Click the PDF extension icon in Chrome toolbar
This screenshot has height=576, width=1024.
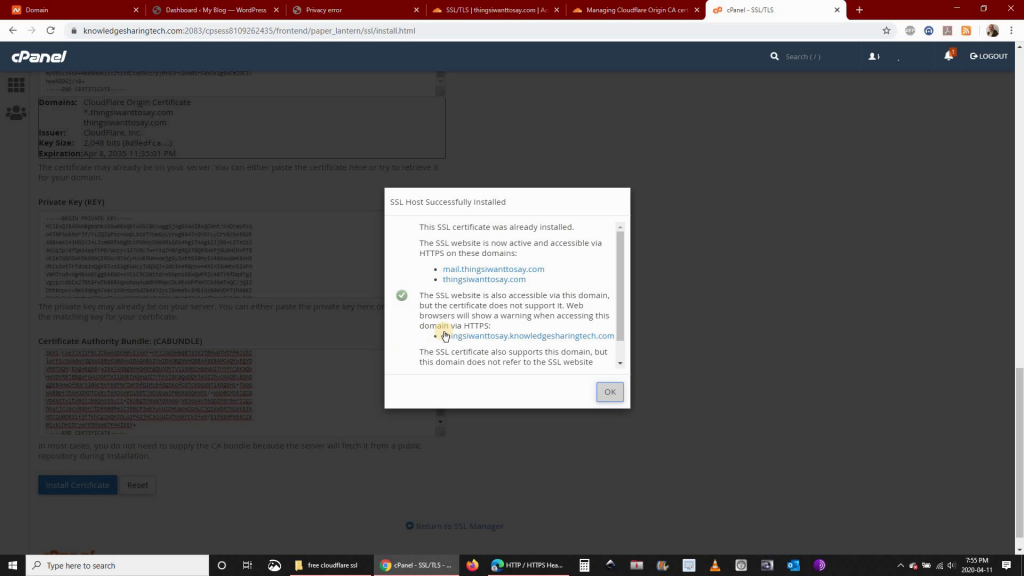(x=948, y=31)
